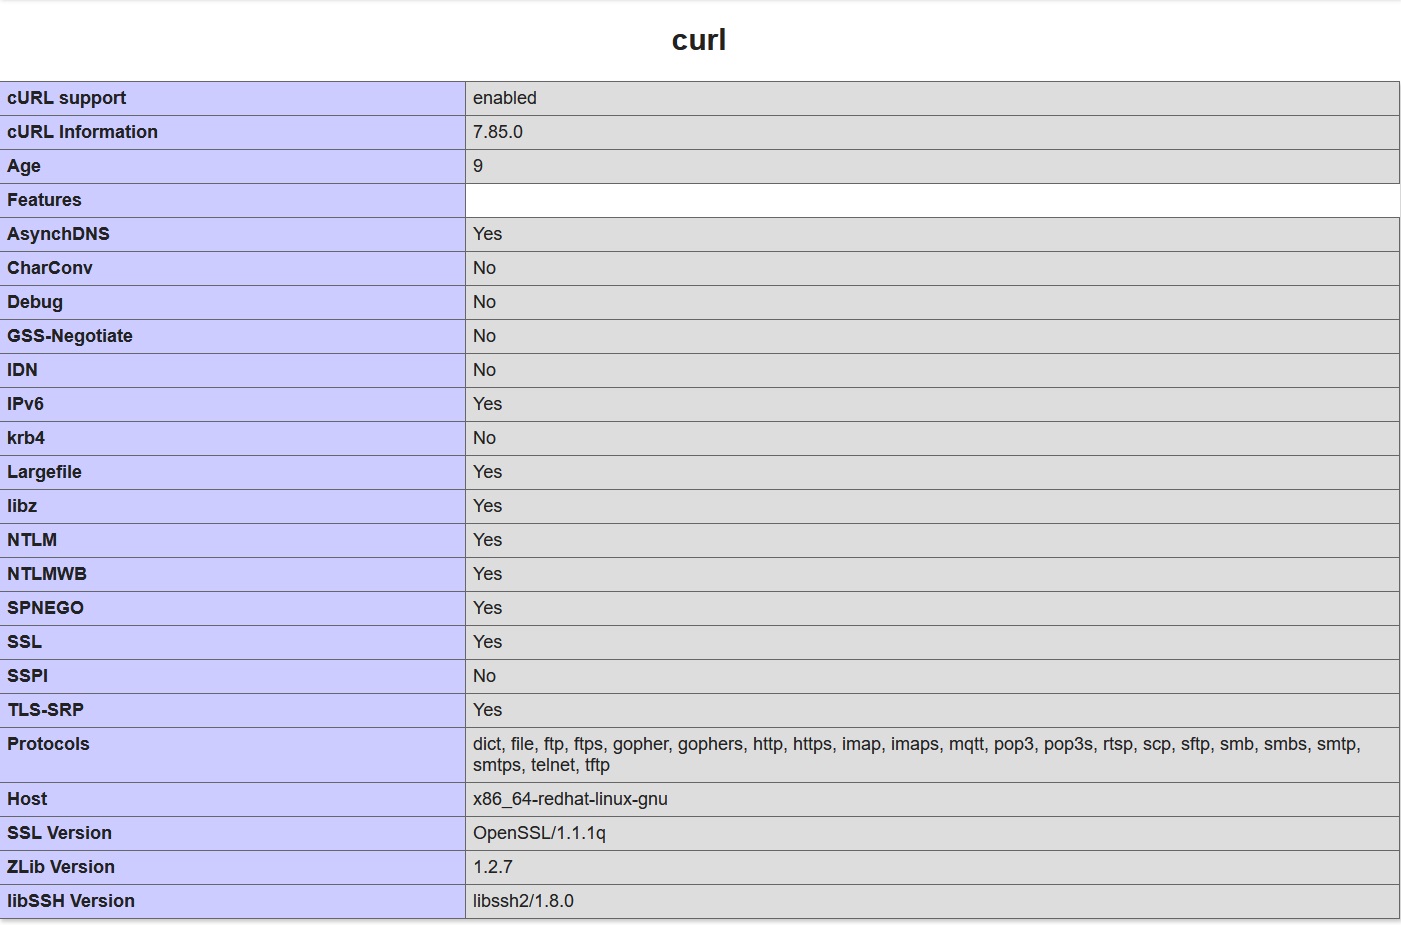The image size is (1401, 925).
Task: Click the version value '7.85.0'
Action: 498,132
